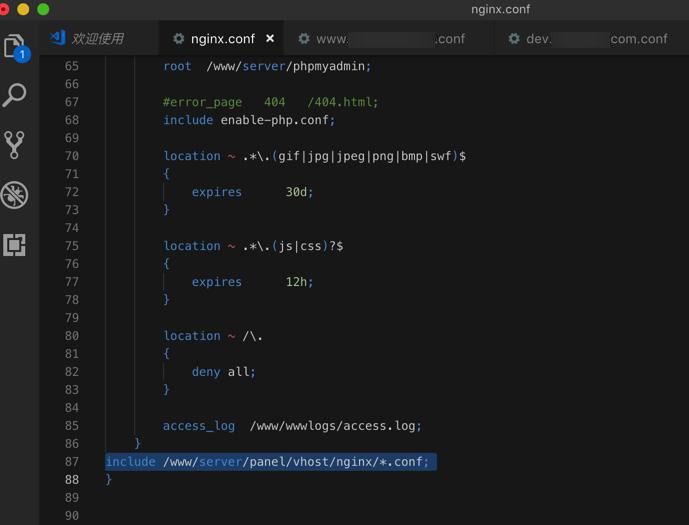Click the gear icon on nginx.conf tab

click(178, 39)
